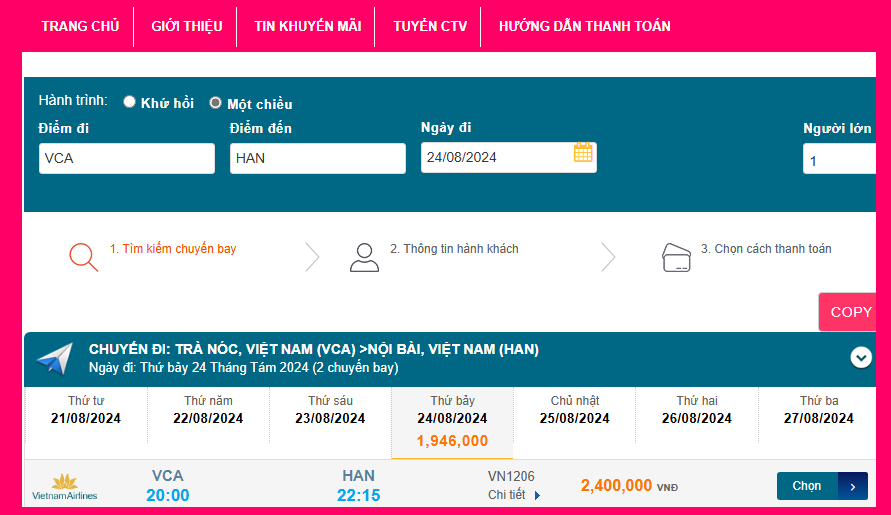Click the paper airplane icon in flight header
This screenshot has height=515, width=891.
point(55,358)
